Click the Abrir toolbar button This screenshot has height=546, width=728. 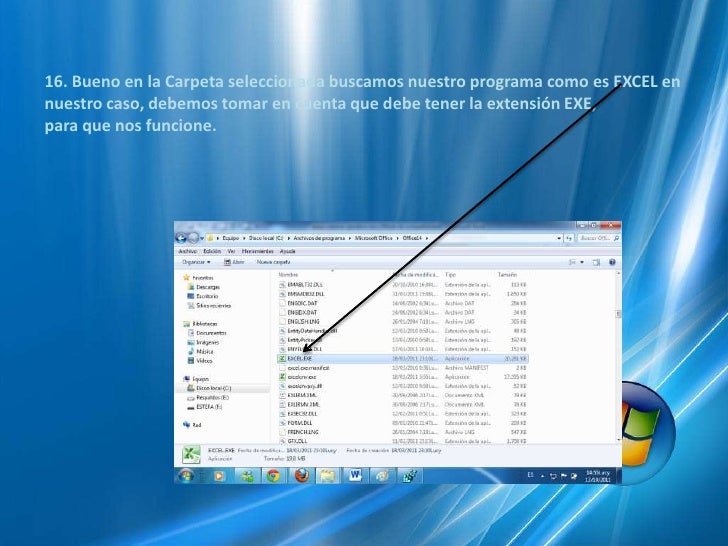click(x=234, y=262)
